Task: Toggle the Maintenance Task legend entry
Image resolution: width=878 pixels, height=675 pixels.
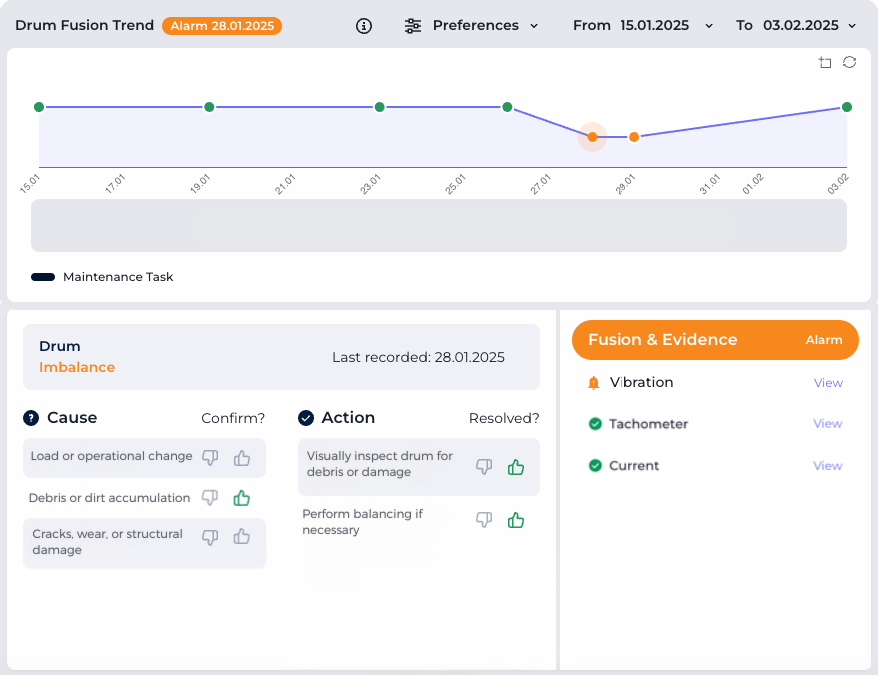Action: point(102,277)
